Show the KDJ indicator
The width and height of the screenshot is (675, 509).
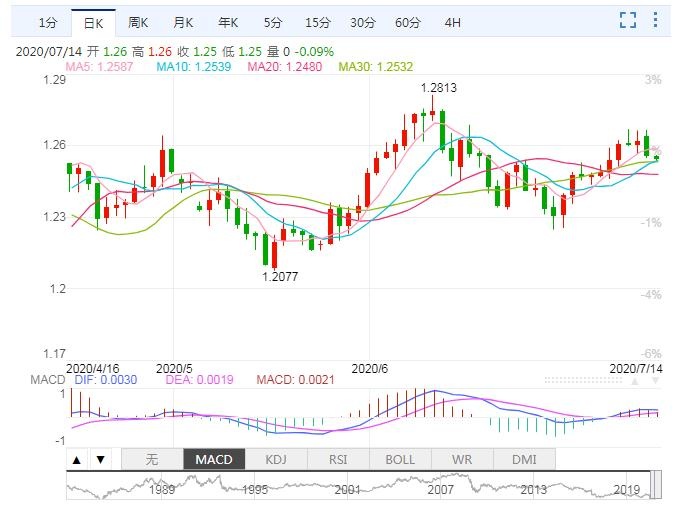[276, 460]
